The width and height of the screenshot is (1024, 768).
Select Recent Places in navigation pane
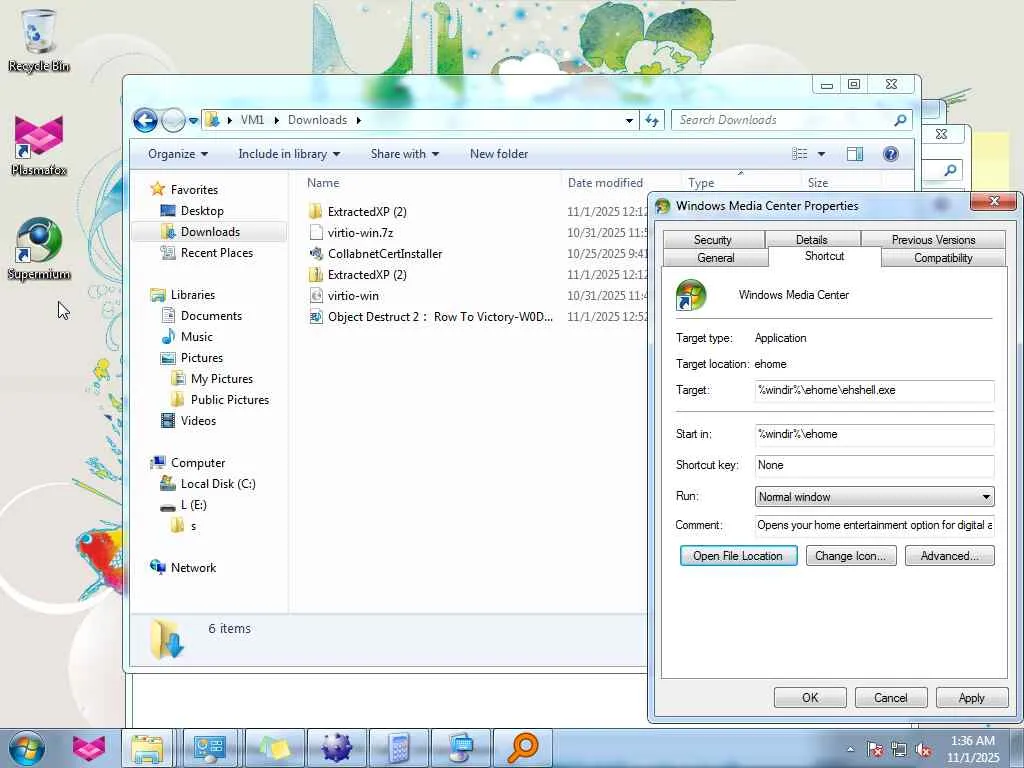(x=217, y=253)
